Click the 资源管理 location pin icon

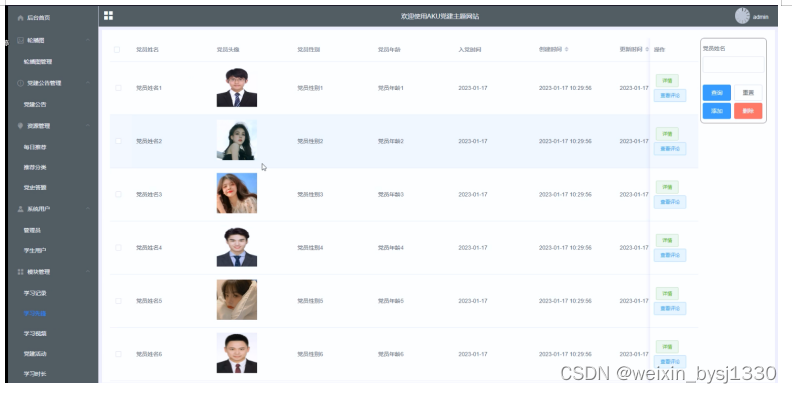pyautogui.click(x=20, y=126)
